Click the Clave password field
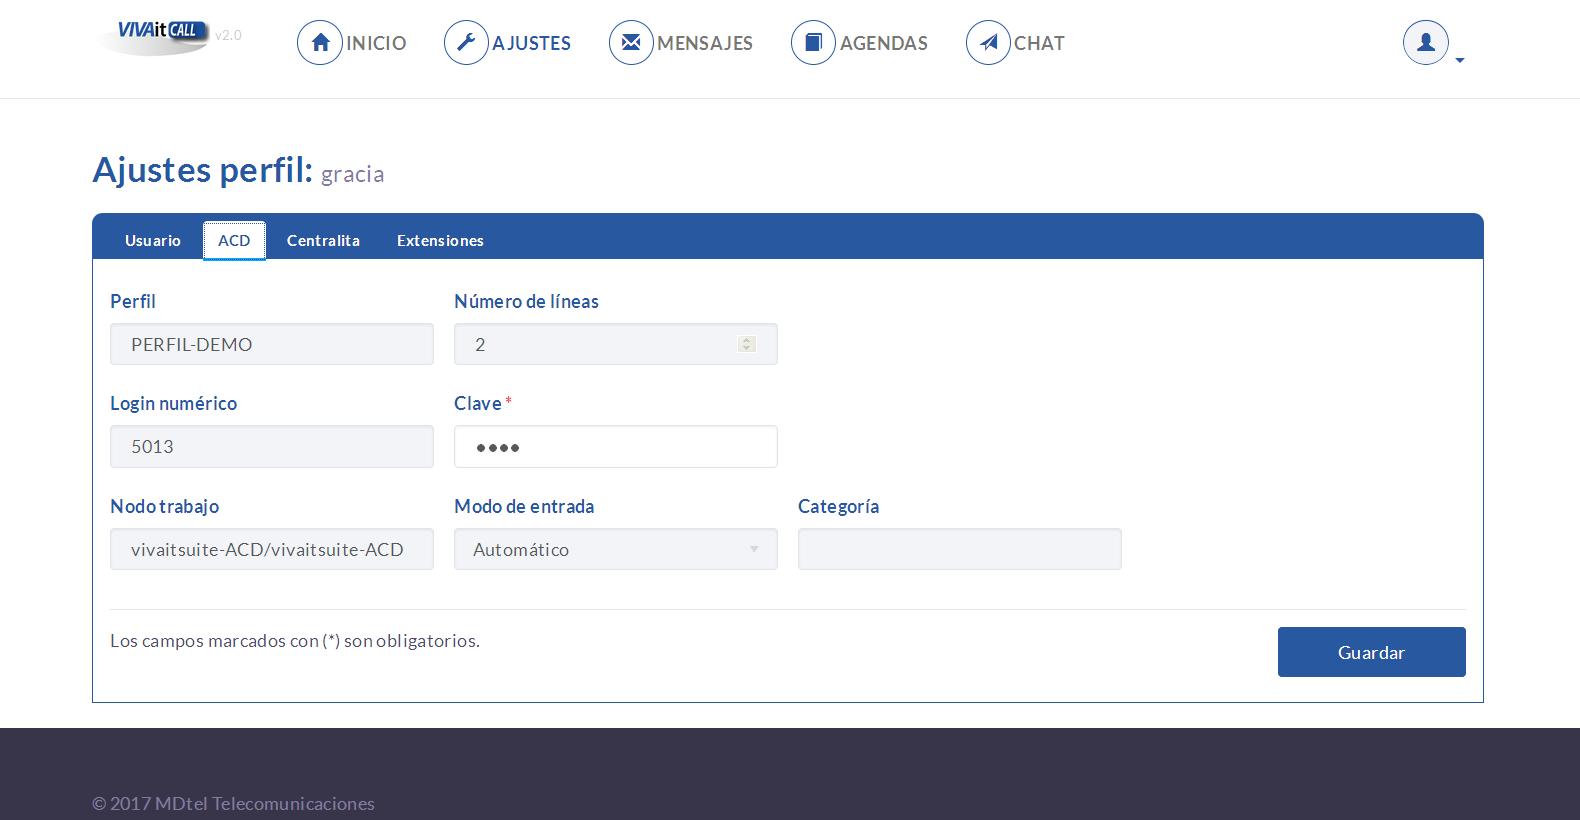 616,446
